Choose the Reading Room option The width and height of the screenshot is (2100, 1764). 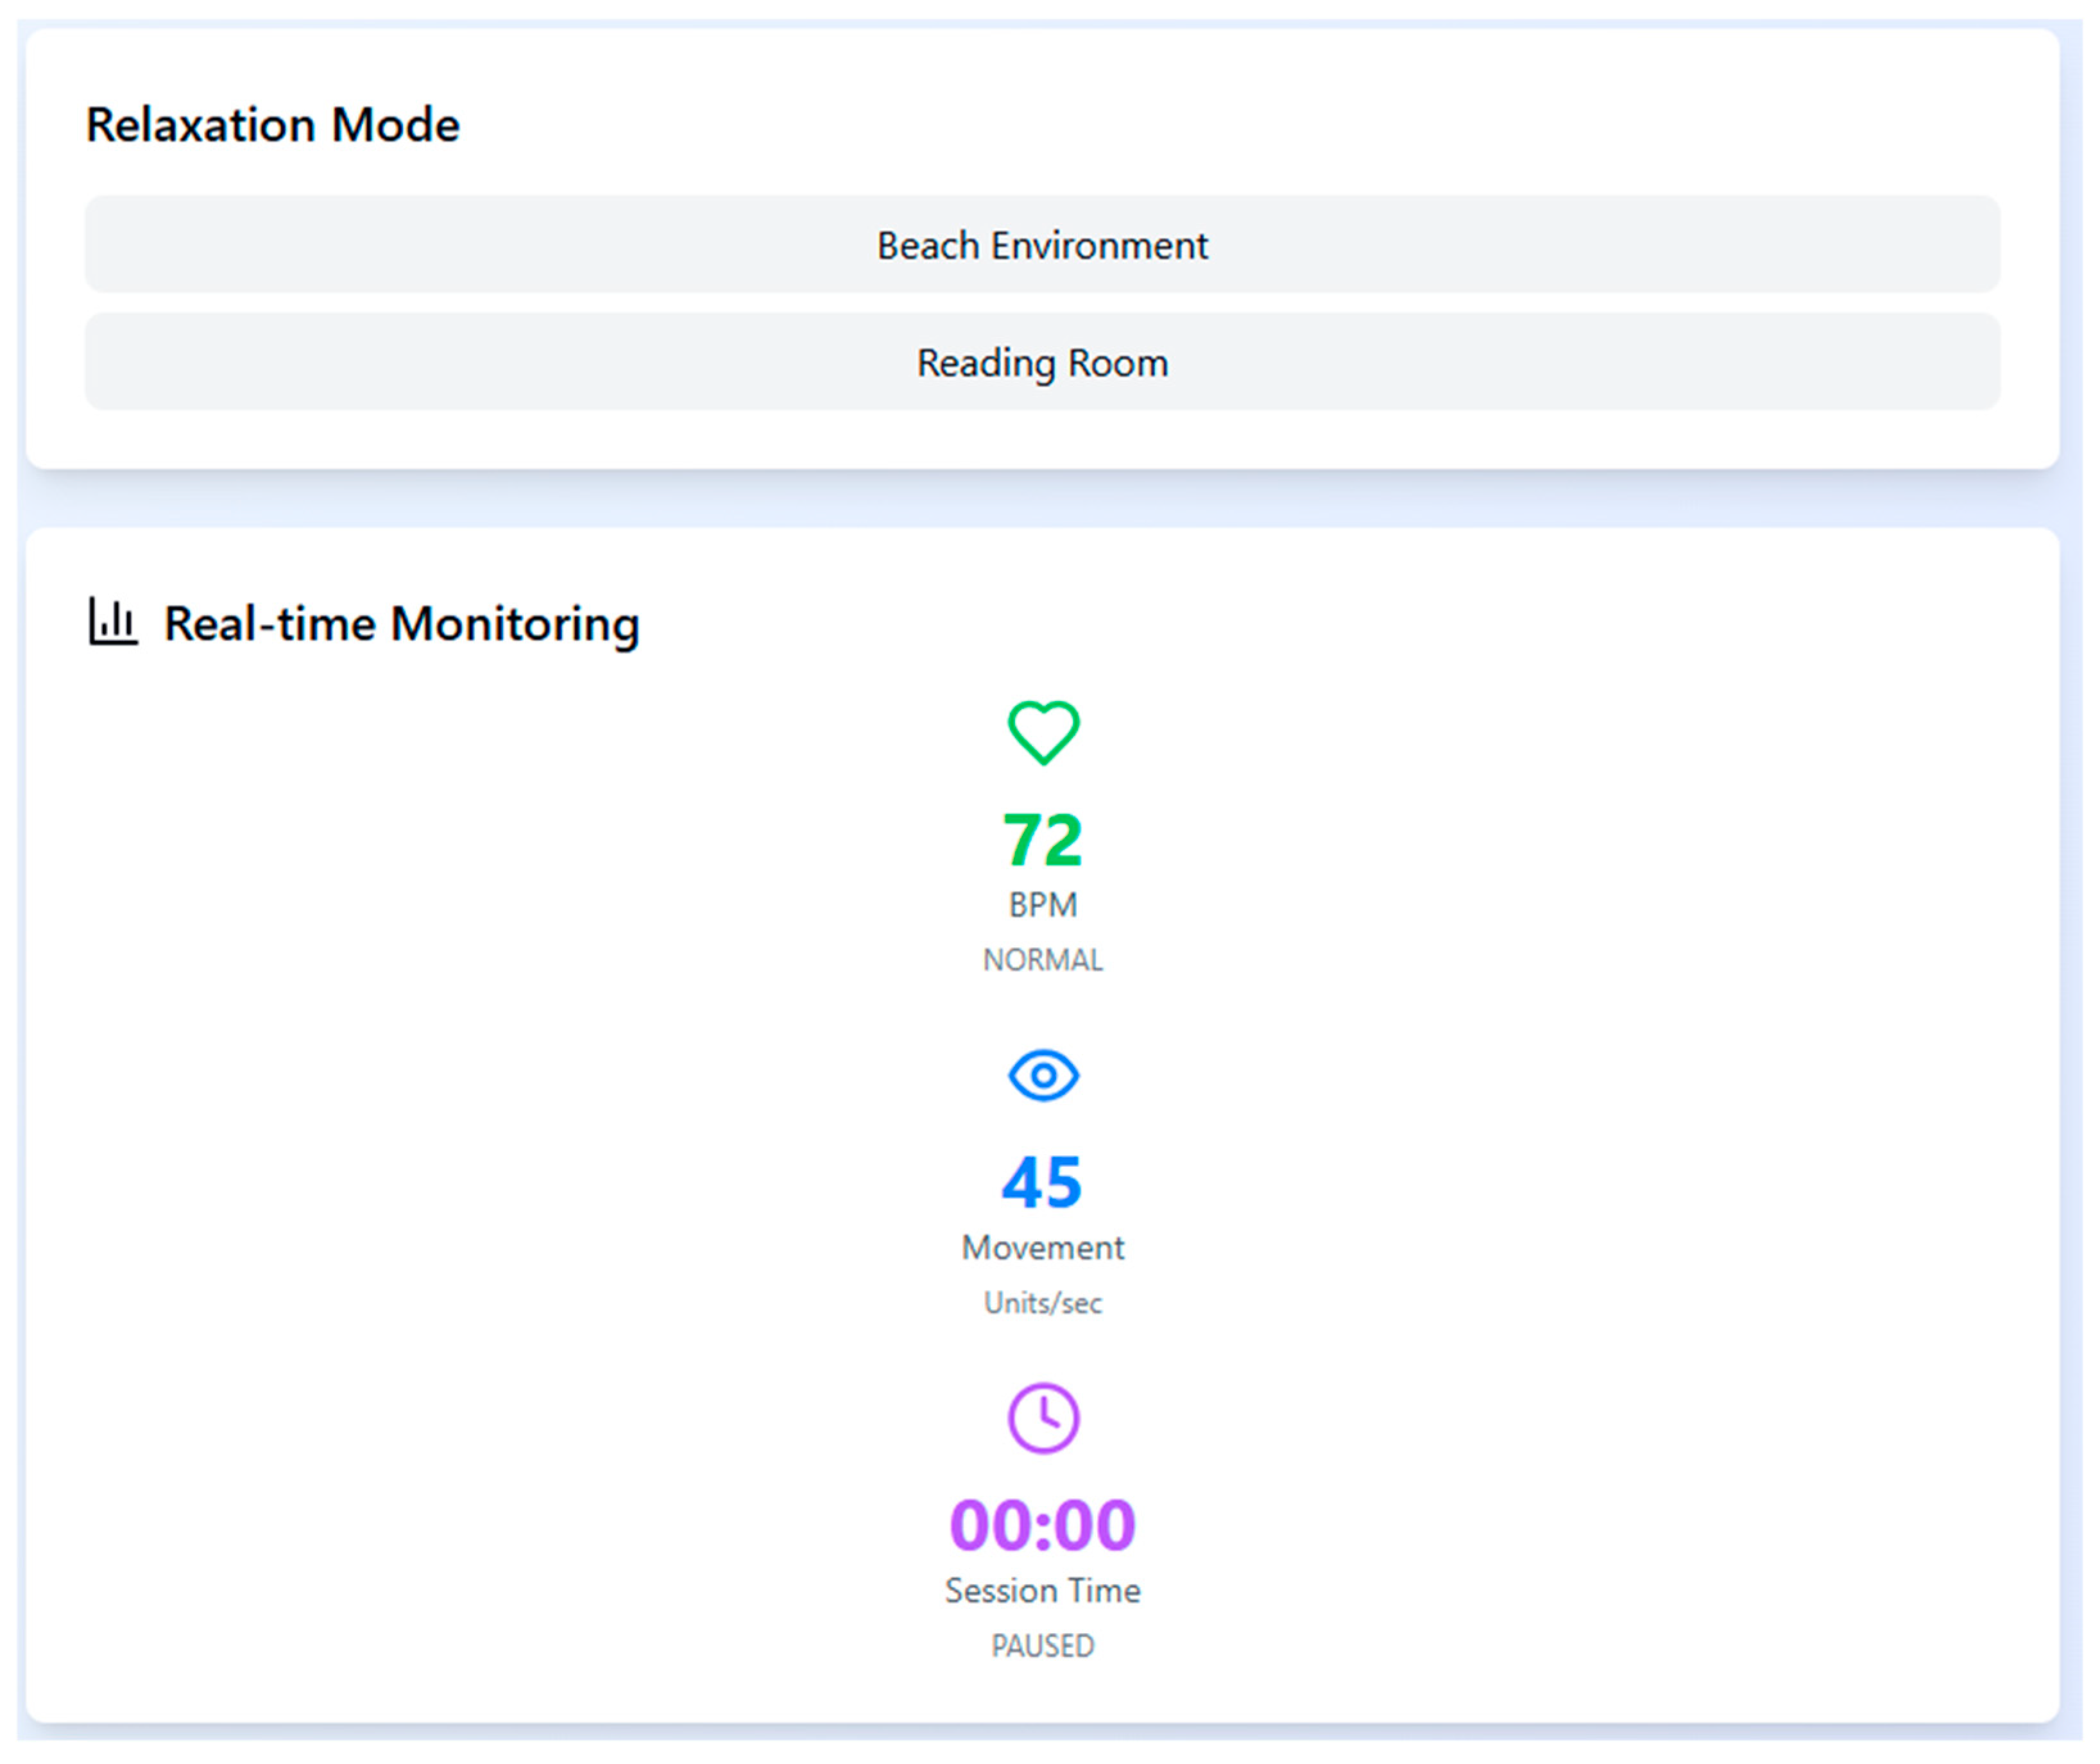[x=1042, y=362]
